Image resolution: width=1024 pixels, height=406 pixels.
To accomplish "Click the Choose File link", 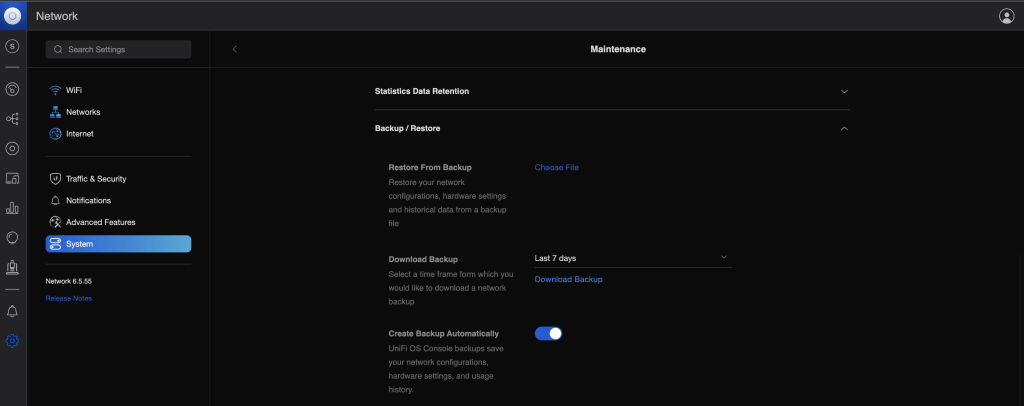I will pyautogui.click(x=556, y=167).
